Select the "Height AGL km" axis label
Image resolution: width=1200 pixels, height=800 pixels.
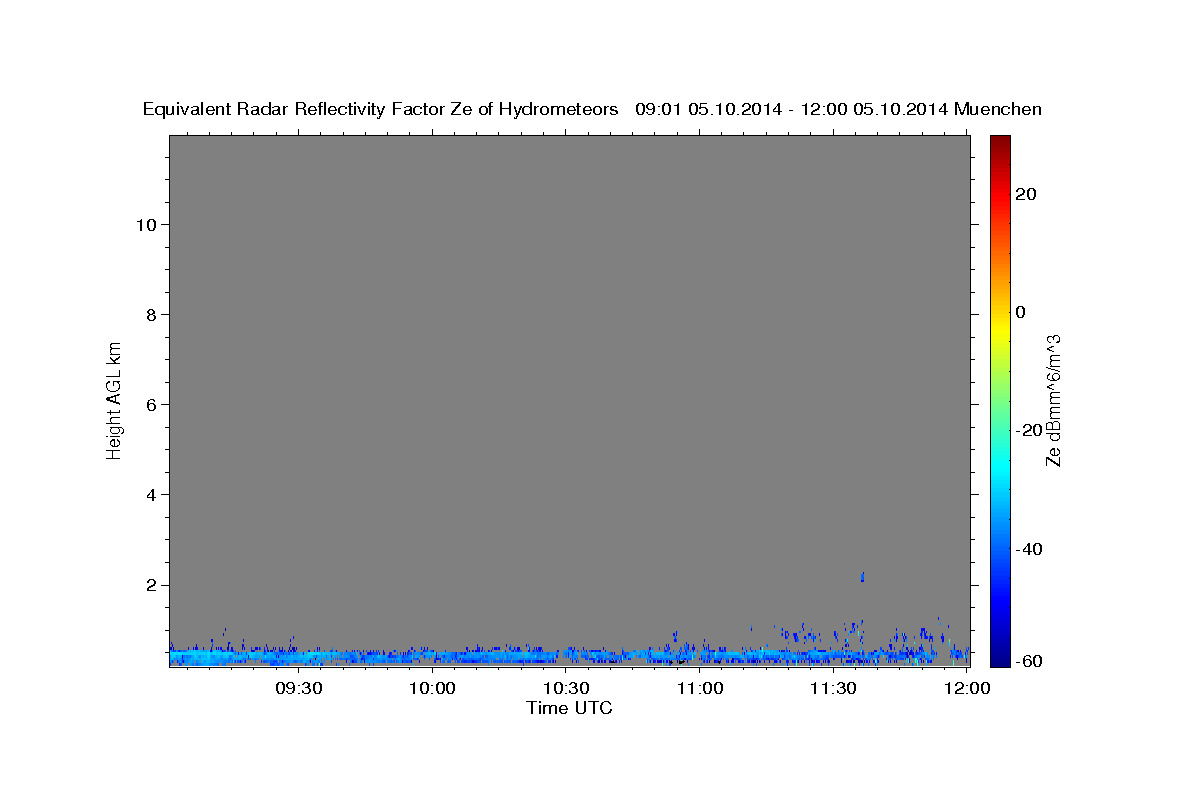115,399
